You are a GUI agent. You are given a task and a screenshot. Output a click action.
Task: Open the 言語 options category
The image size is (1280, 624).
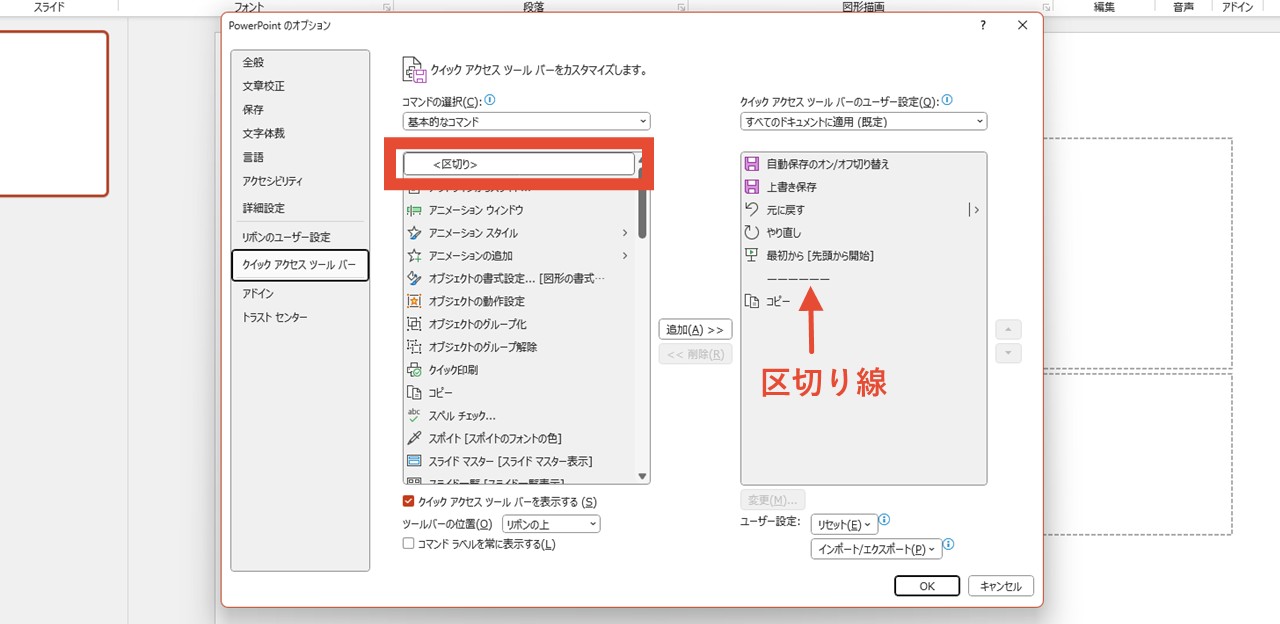coord(300,157)
